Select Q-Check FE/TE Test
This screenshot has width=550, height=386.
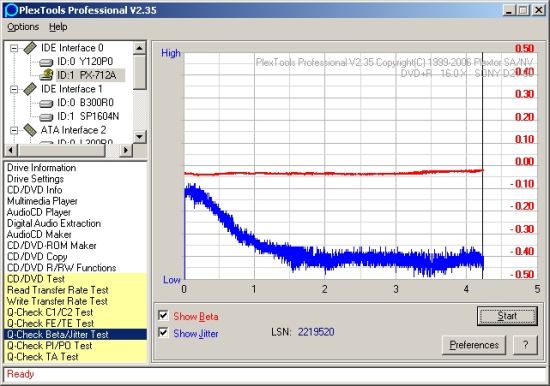click(x=75, y=323)
